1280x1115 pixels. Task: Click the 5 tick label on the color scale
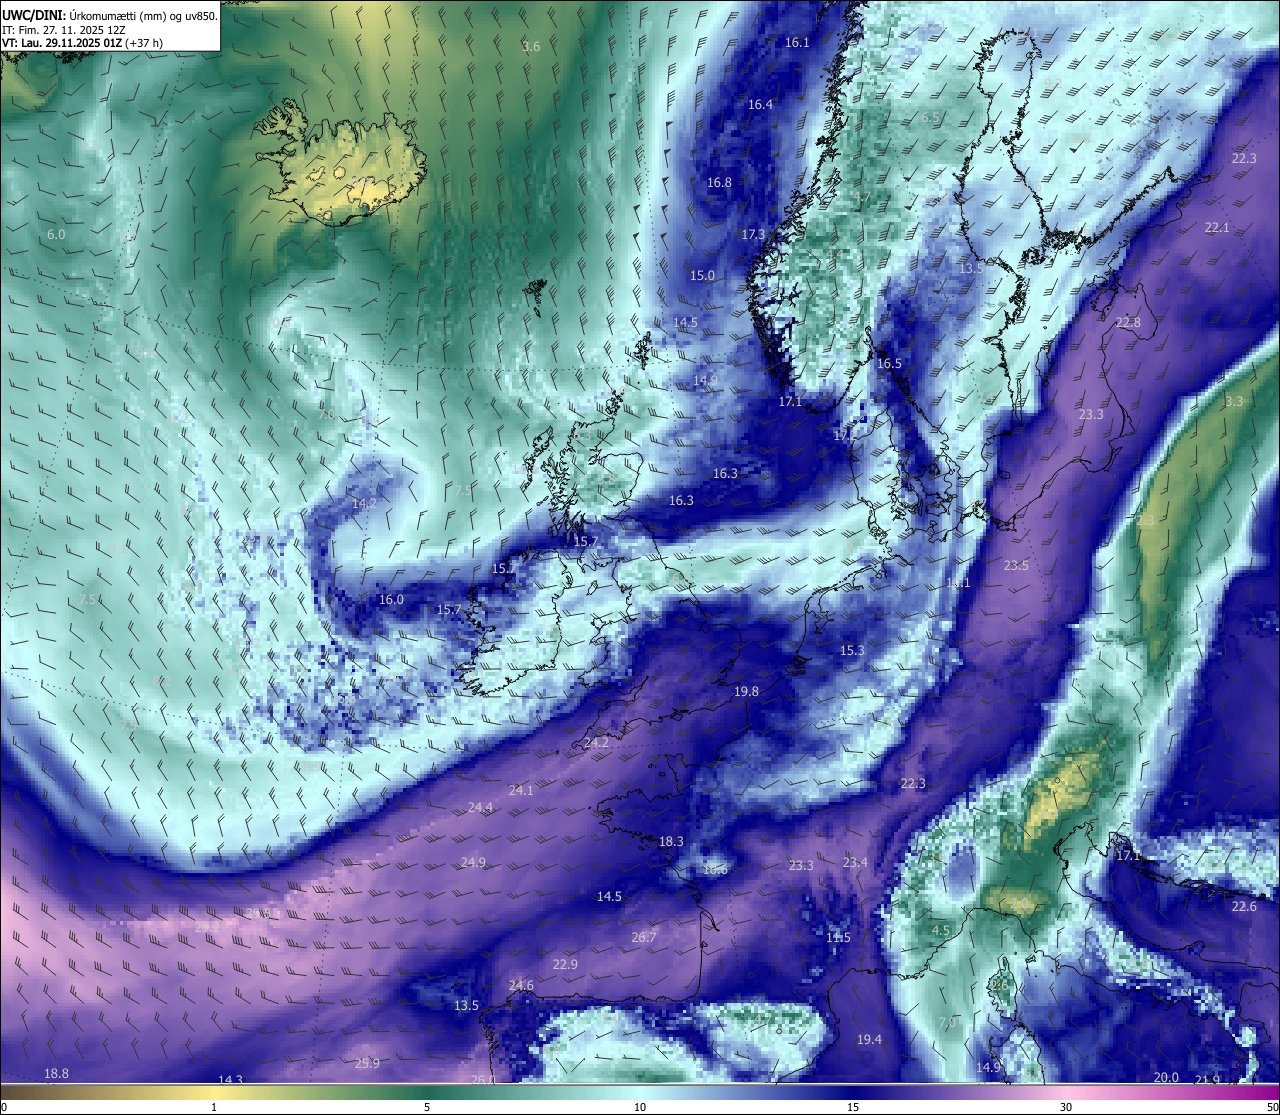pyautogui.click(x=427, y=1107)
